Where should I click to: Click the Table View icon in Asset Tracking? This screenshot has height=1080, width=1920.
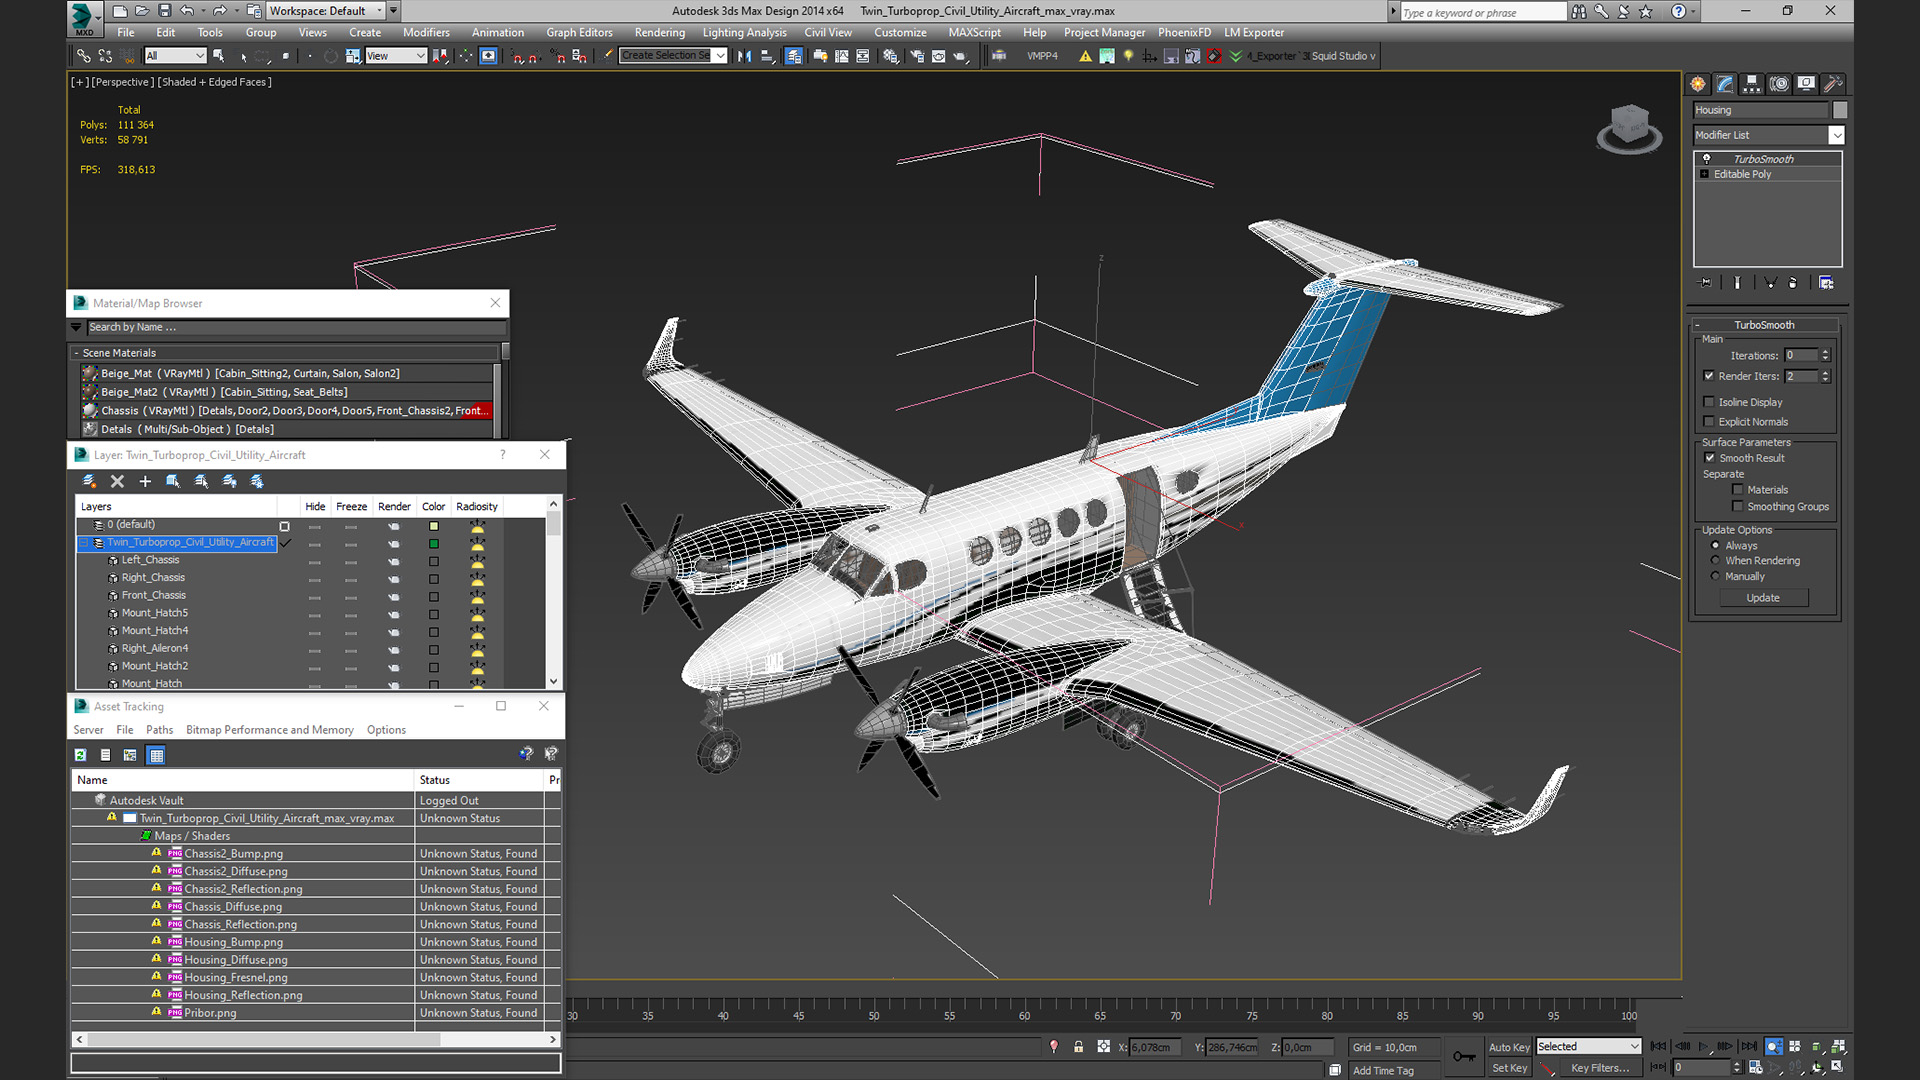[156, 755]
